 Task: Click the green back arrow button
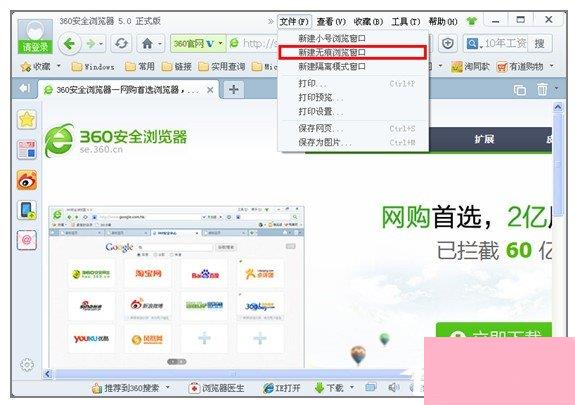click(69, 44)
